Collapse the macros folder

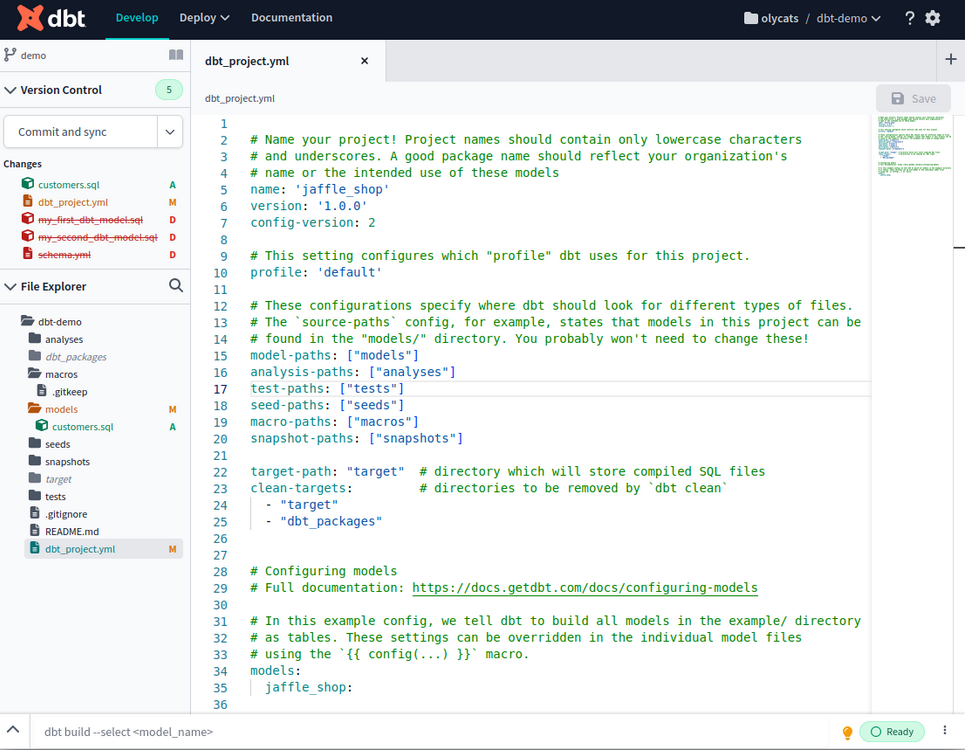click(x=34, y=373)
